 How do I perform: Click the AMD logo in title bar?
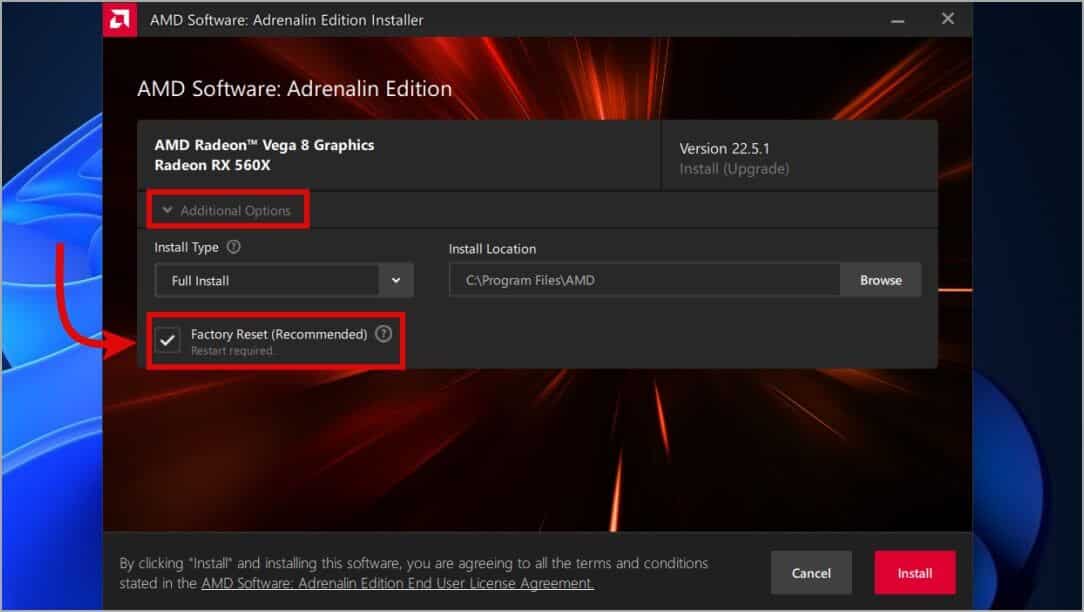tap(120, 19)
